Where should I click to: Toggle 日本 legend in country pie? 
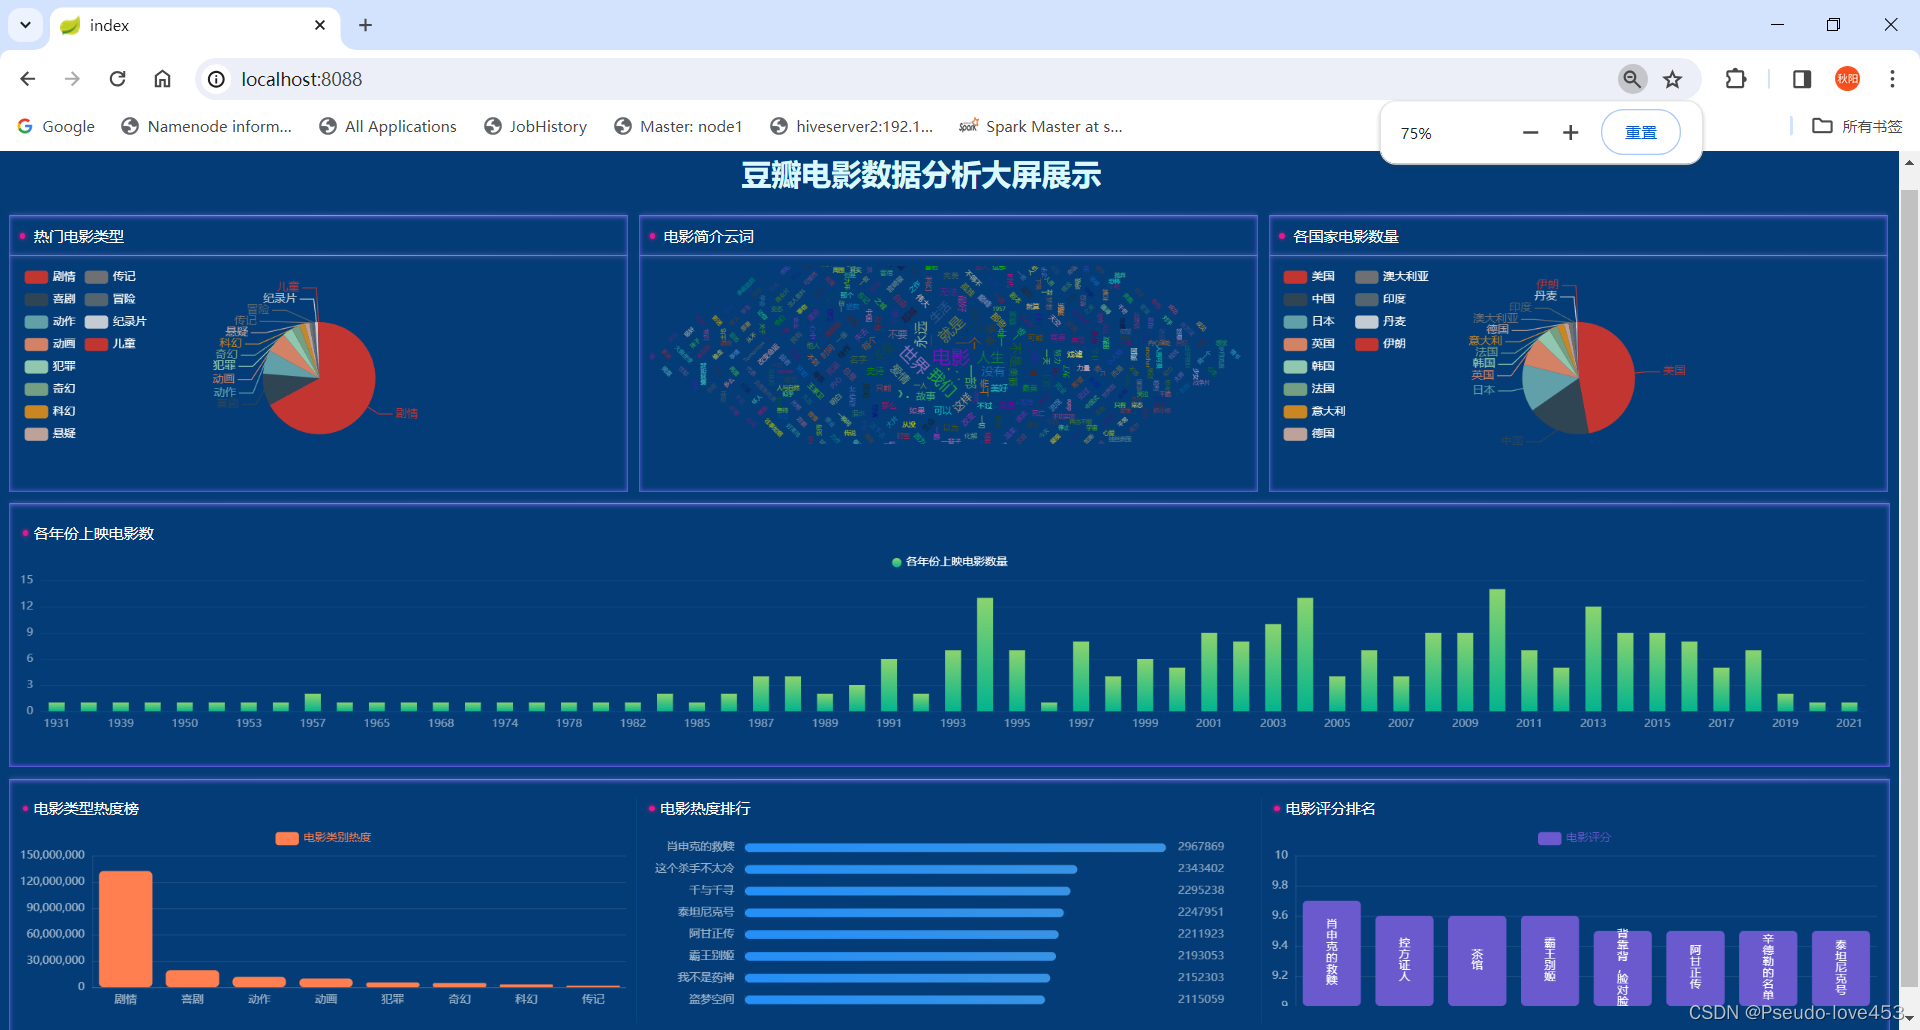point(1309,322)
